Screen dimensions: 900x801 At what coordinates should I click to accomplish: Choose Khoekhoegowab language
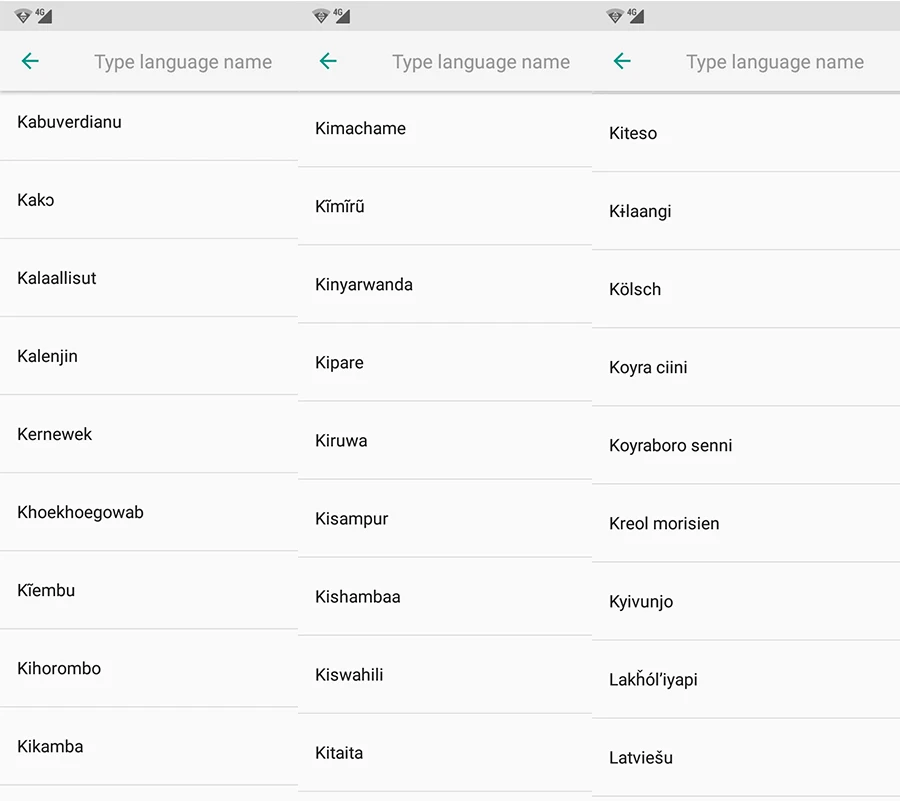pyautogui.click(x=149, y=512)
